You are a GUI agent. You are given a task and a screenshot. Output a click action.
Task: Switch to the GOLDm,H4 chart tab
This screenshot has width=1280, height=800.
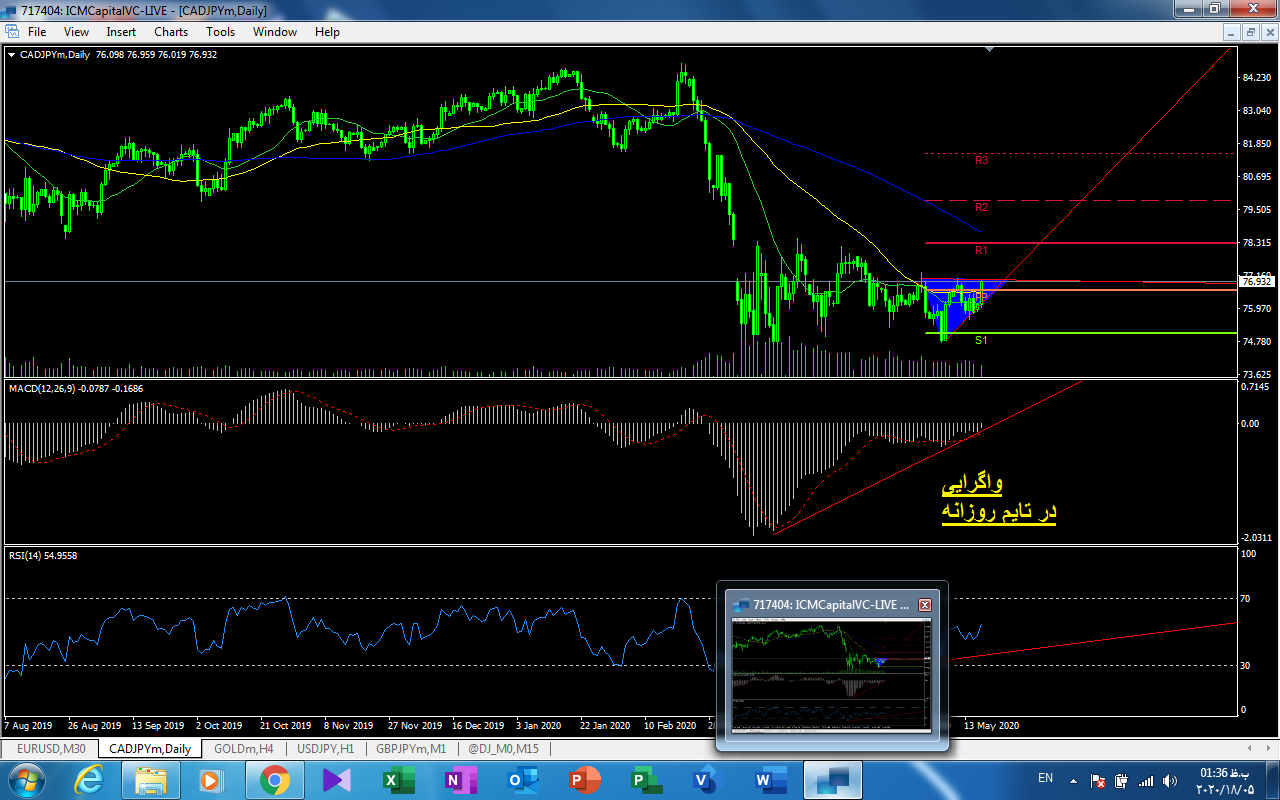[244, 748]
